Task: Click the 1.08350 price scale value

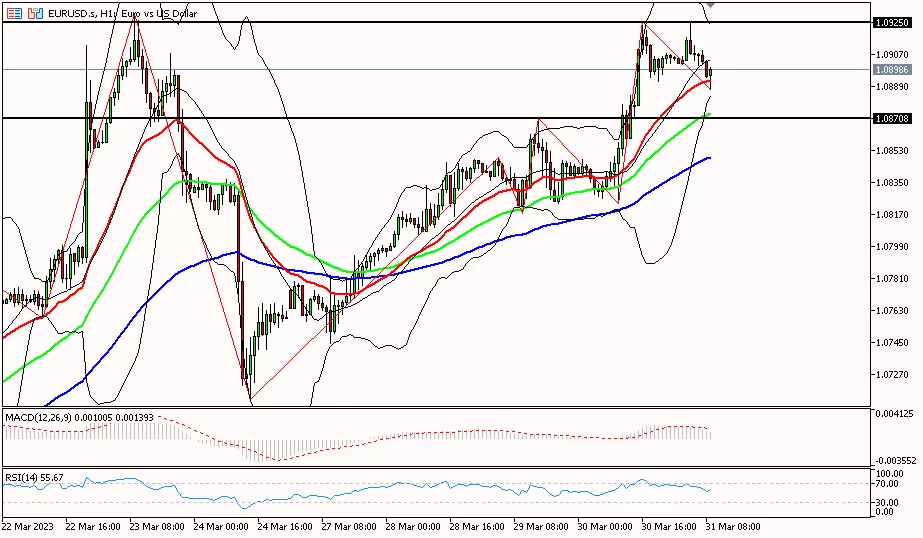Action: coord(892,182)
